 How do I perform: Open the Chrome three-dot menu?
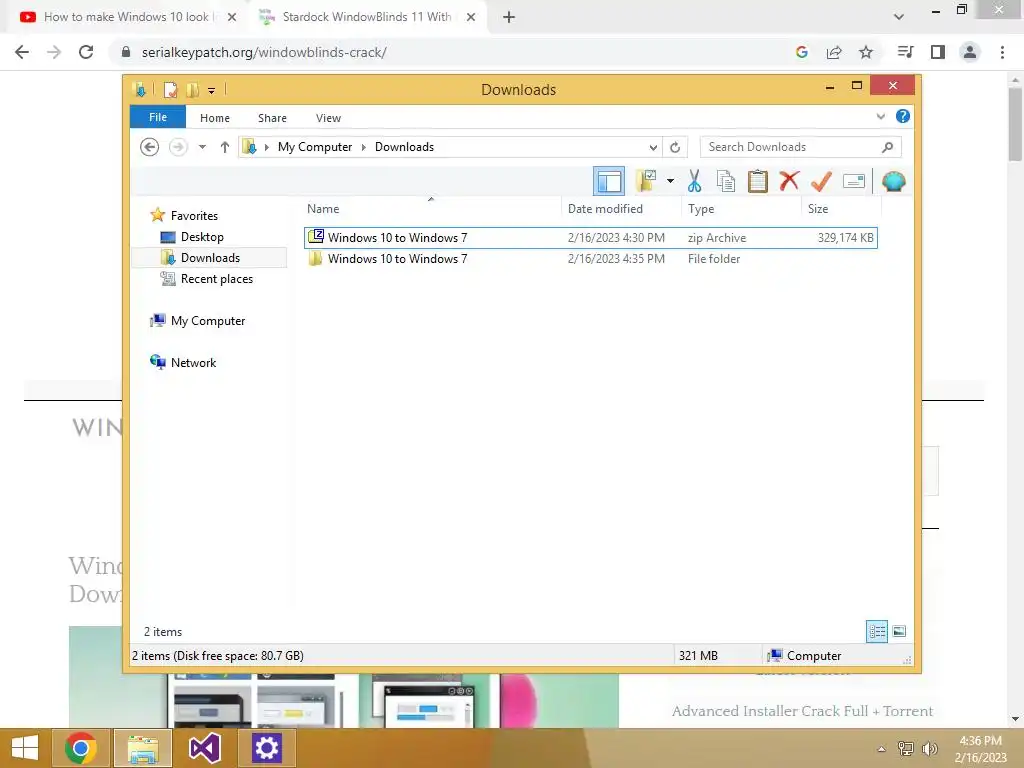pos(1002,52)
